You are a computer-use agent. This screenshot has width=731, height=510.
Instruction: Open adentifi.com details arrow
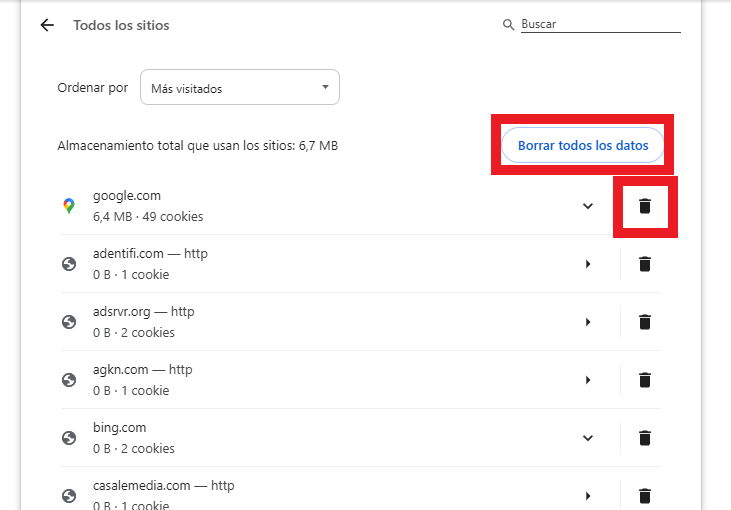pos(588,264)
